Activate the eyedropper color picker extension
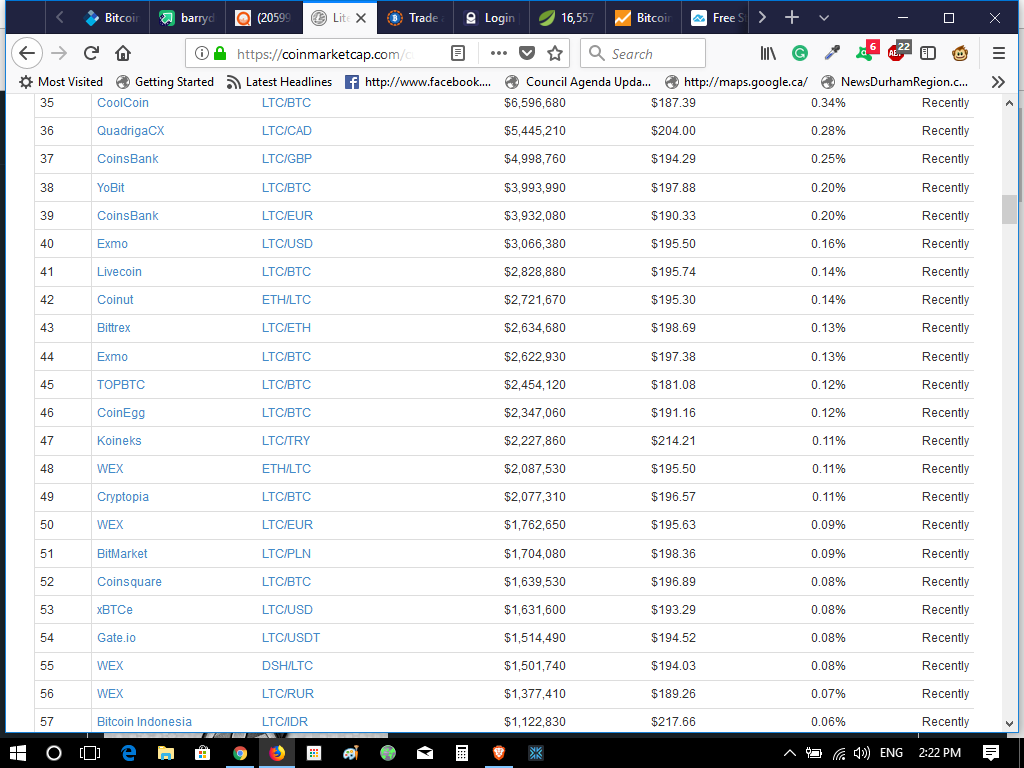 832,53
